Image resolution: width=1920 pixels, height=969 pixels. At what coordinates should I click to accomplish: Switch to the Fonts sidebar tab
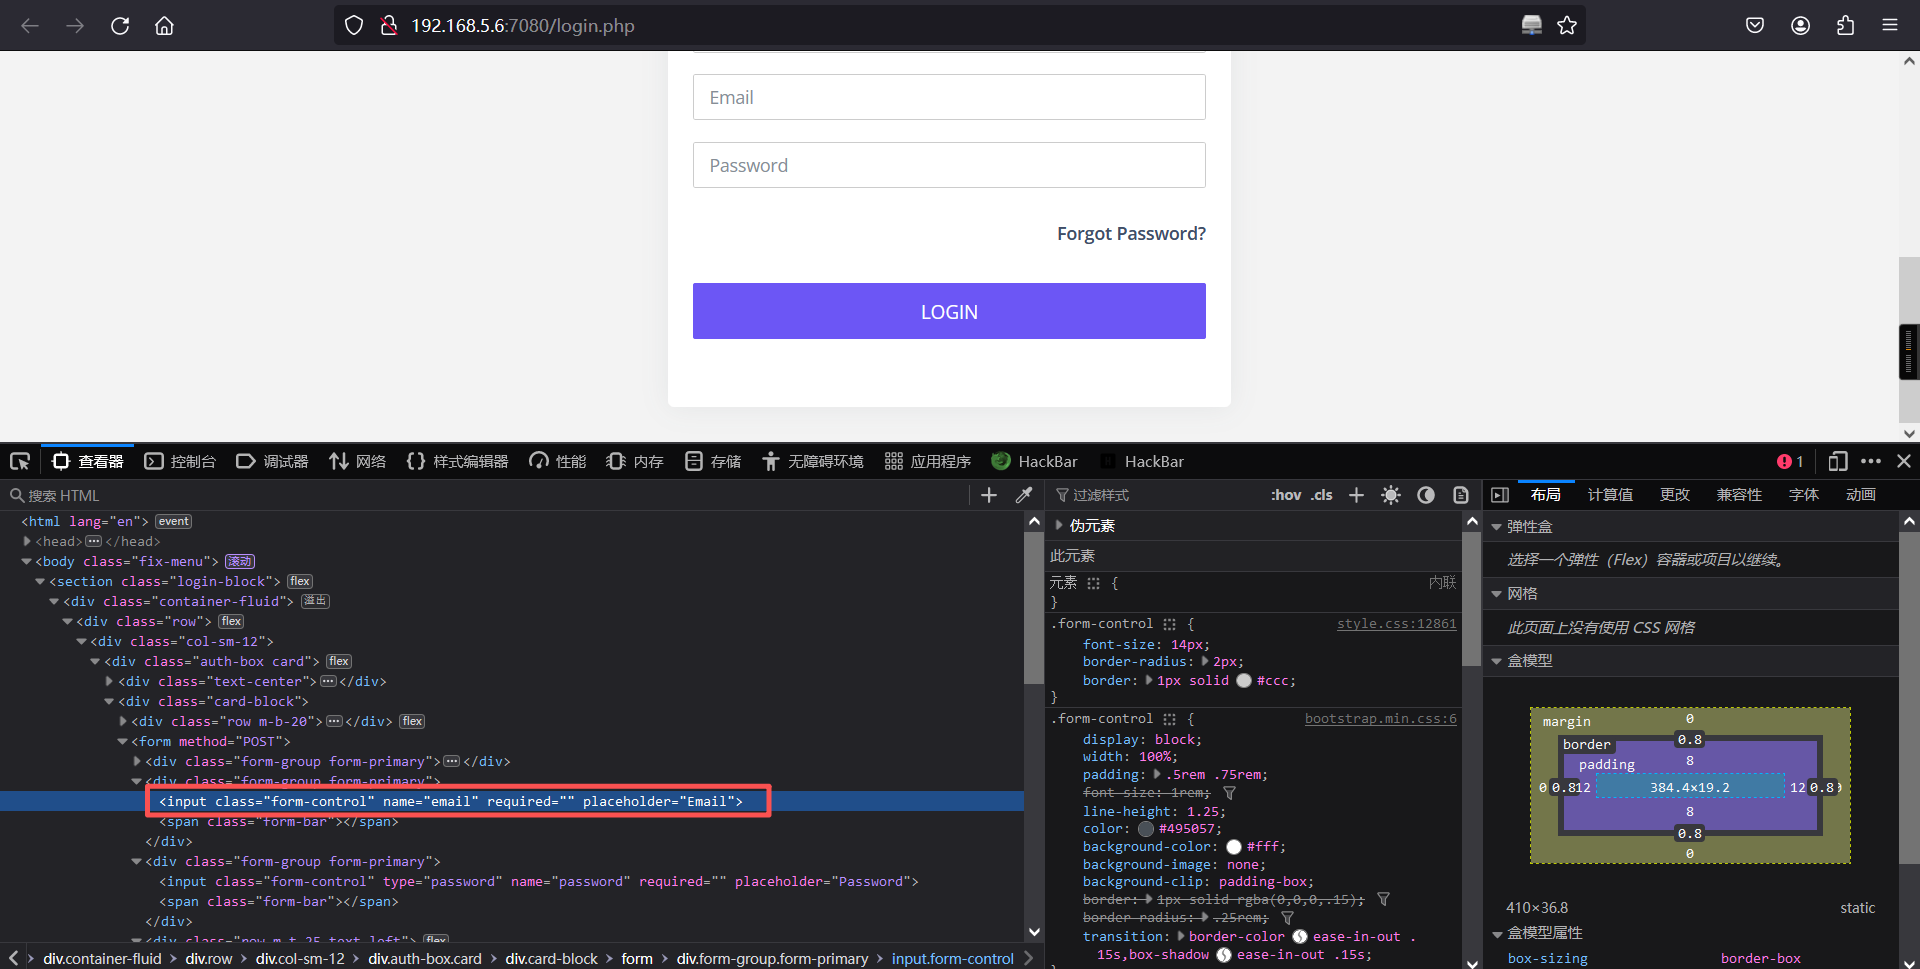click(1804, 495)
